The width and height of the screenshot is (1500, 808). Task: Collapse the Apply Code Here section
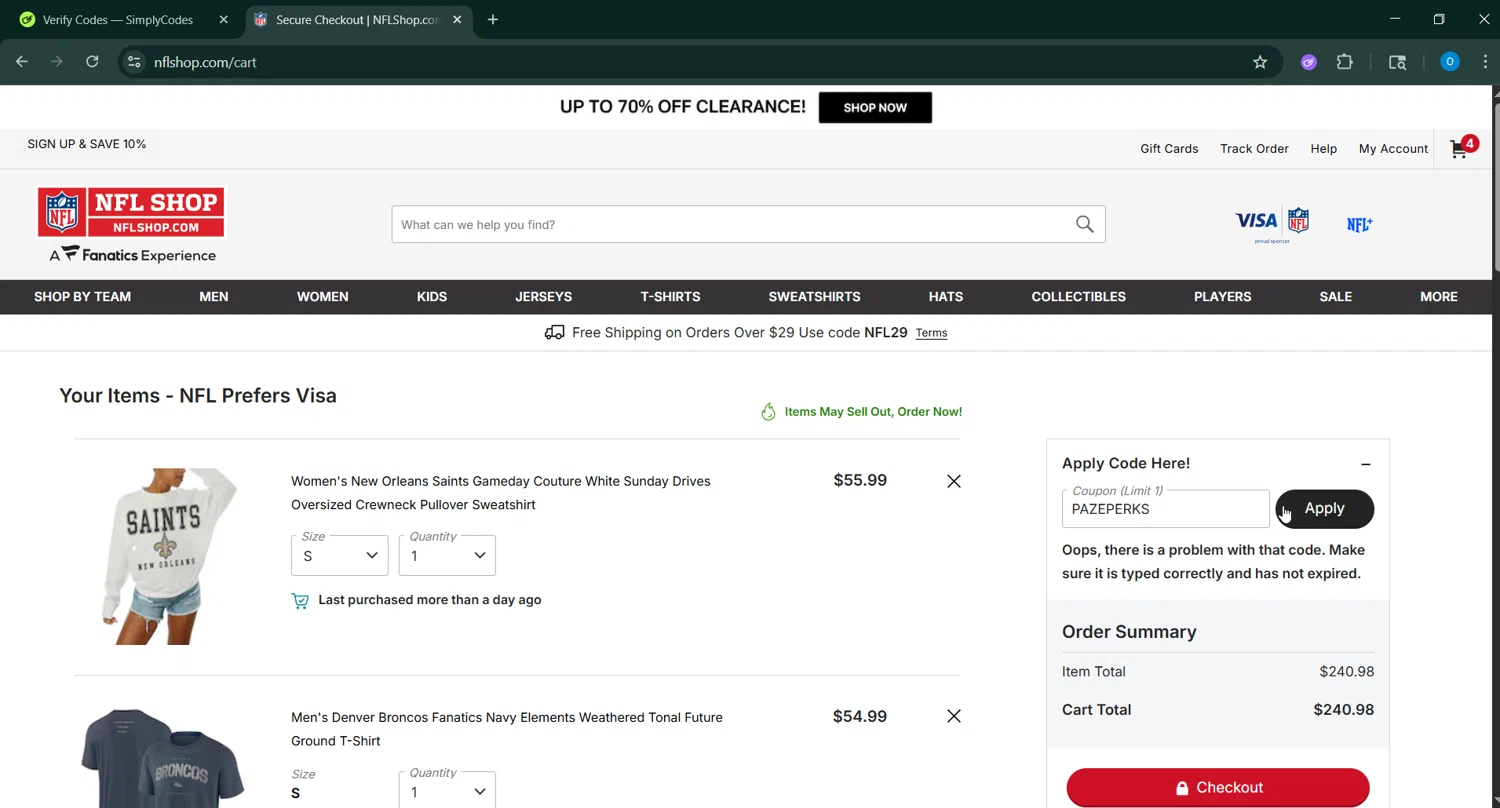[1365, 464]
